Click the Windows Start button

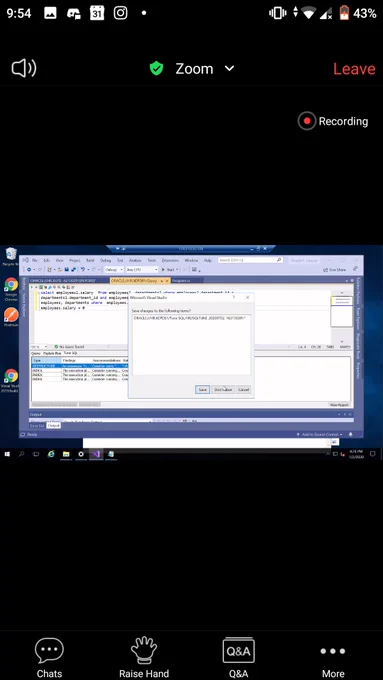click(7, 454)
